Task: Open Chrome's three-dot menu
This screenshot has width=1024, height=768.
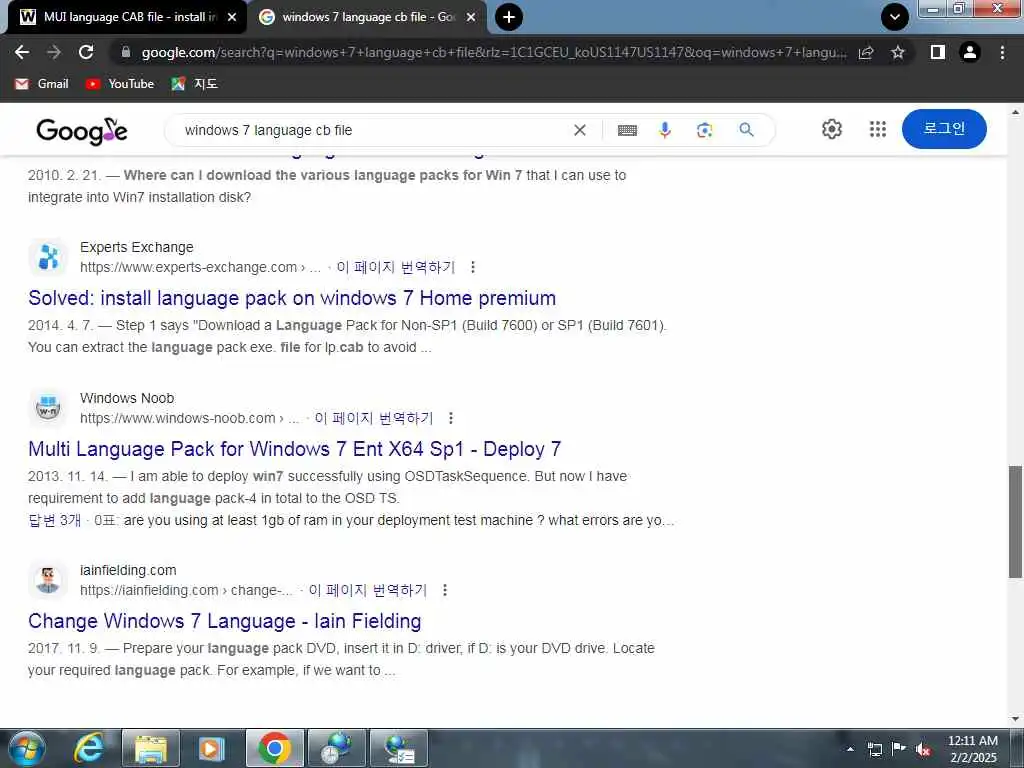Action: [1002, 52]
